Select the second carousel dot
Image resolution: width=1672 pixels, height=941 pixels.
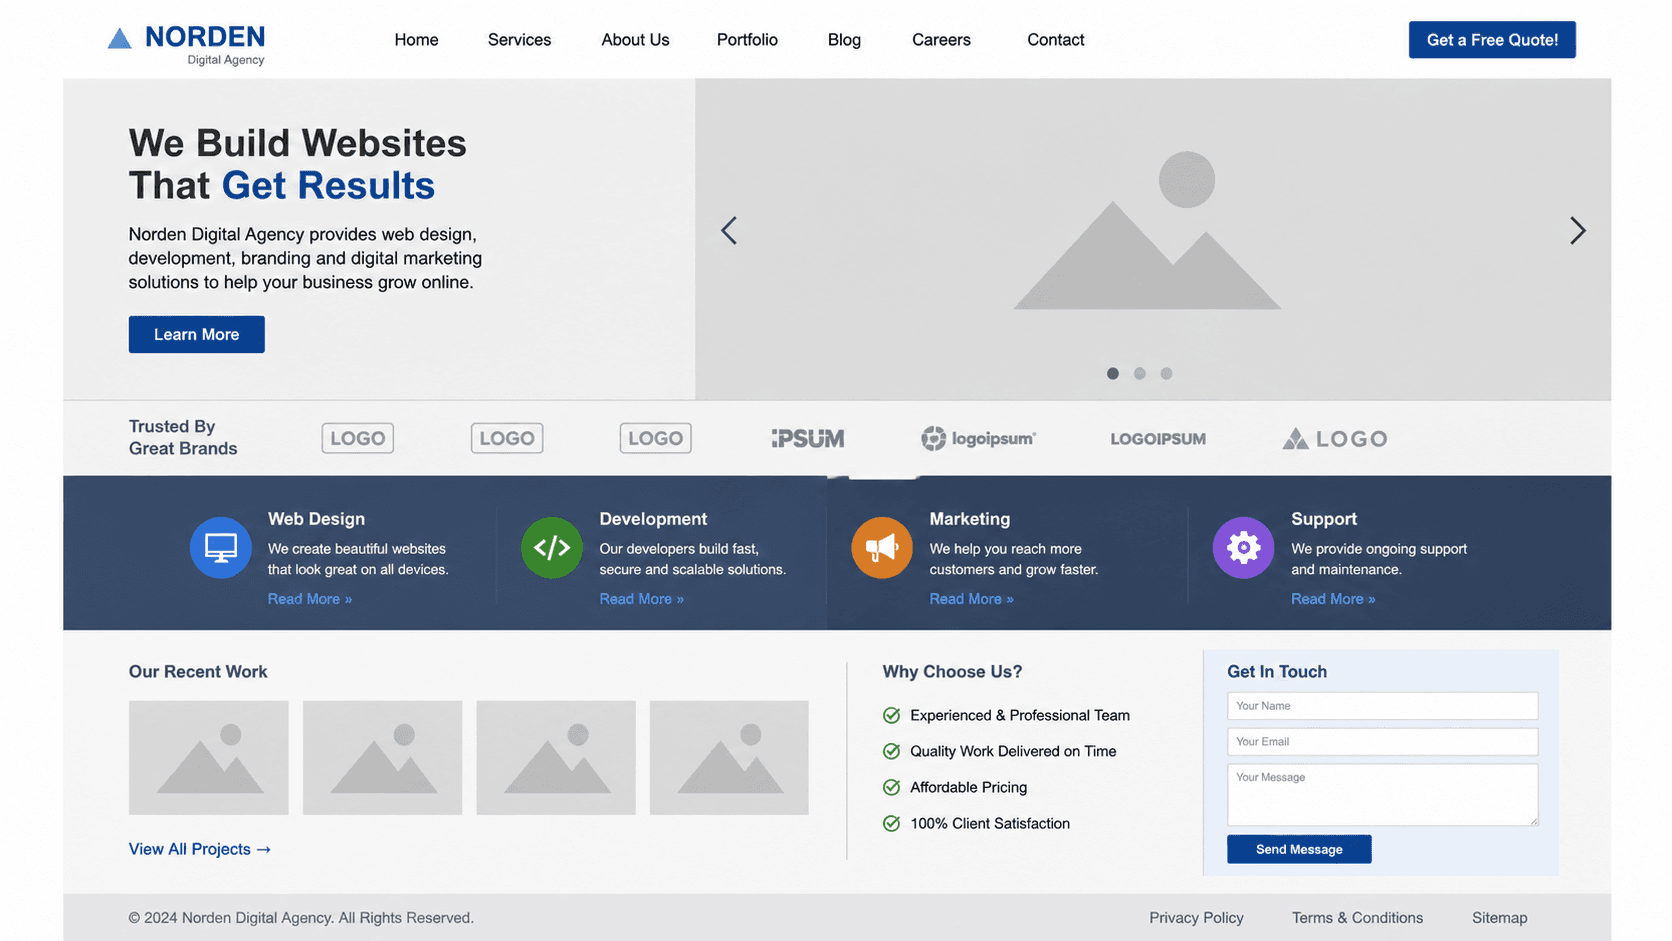pyautogui.click(x=1140, y=373)
